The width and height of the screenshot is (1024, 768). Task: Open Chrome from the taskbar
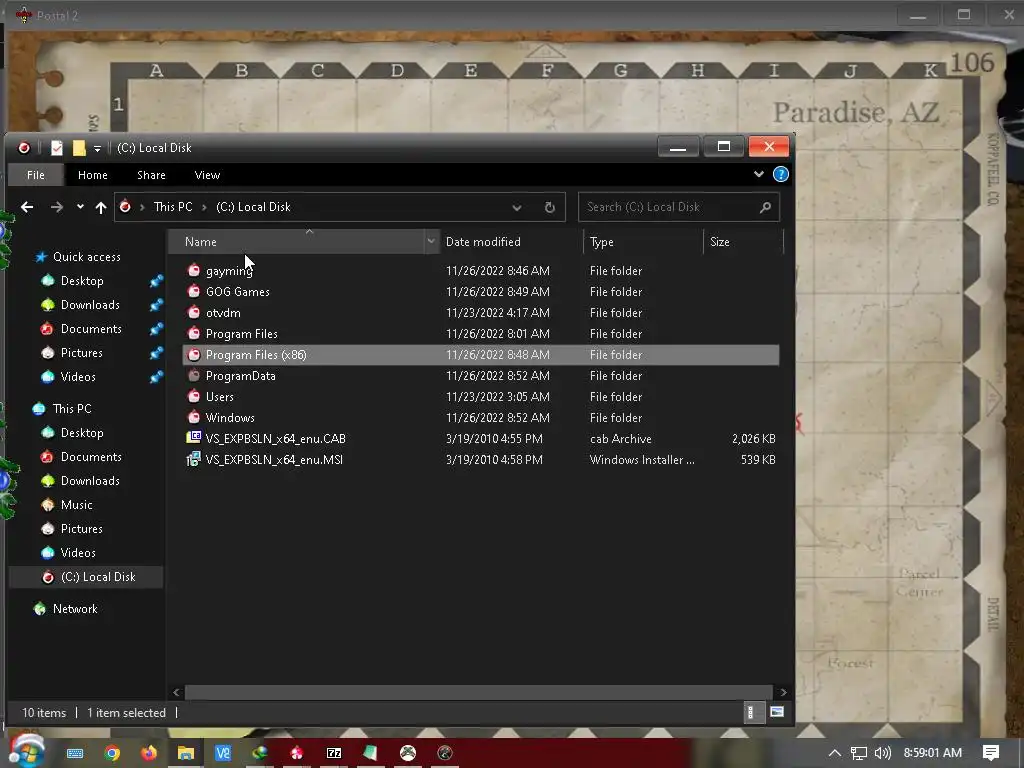[112, 753]
